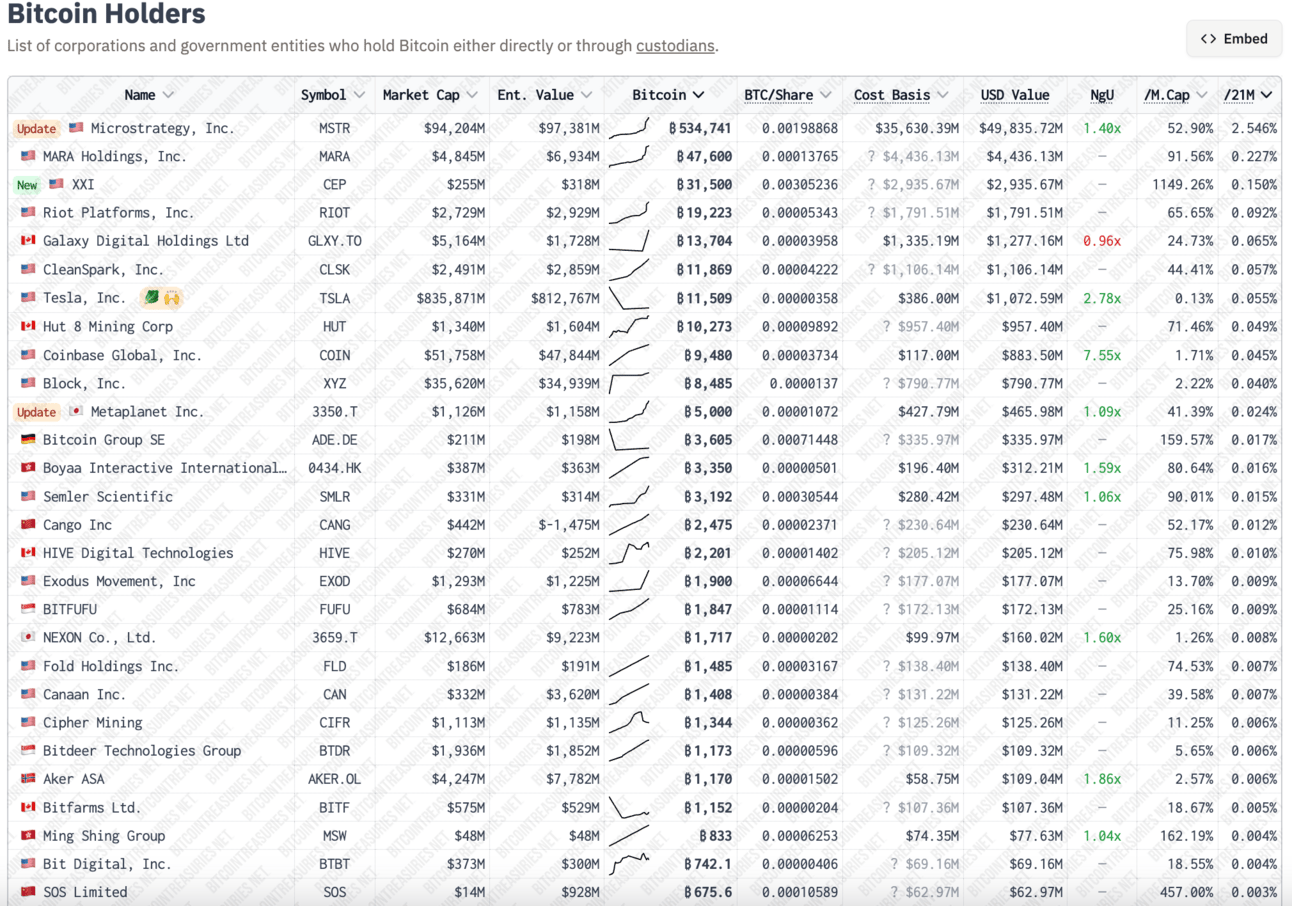
Task: Click the US flag beside XXI
Action: [56, 185]
